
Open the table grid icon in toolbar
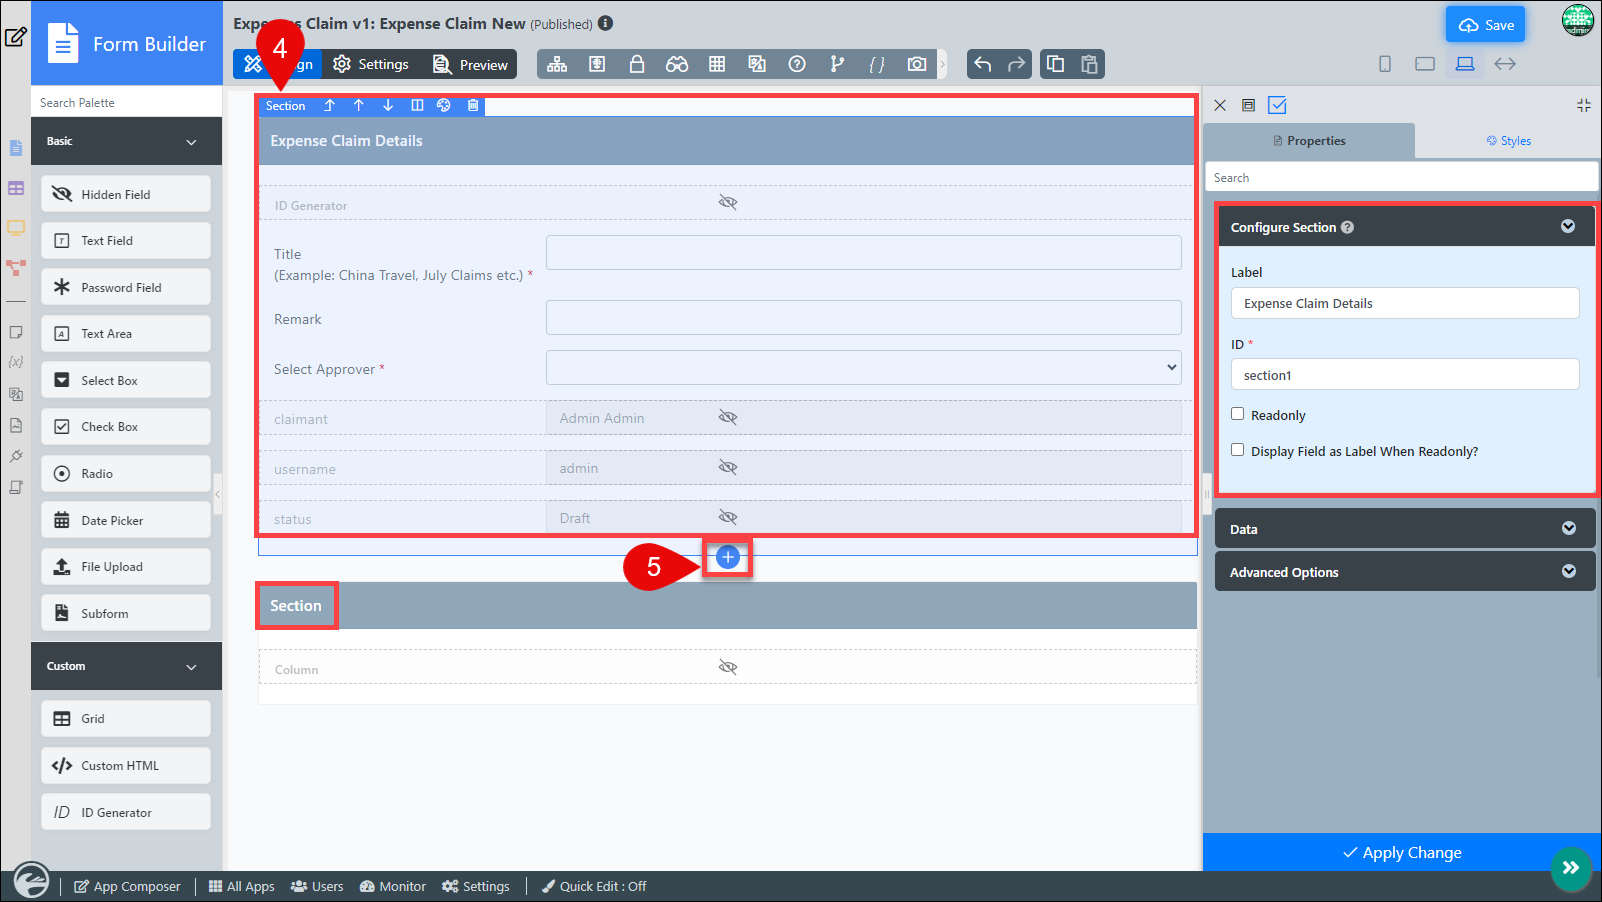[x=717, y=64]
